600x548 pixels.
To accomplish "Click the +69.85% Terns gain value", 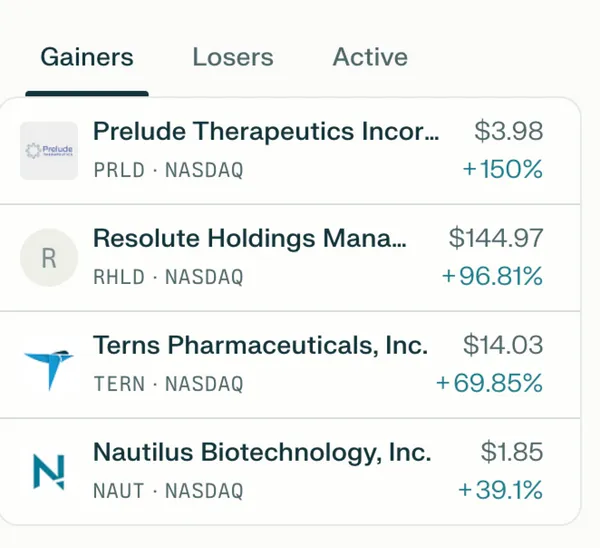I will pos(489,384).
